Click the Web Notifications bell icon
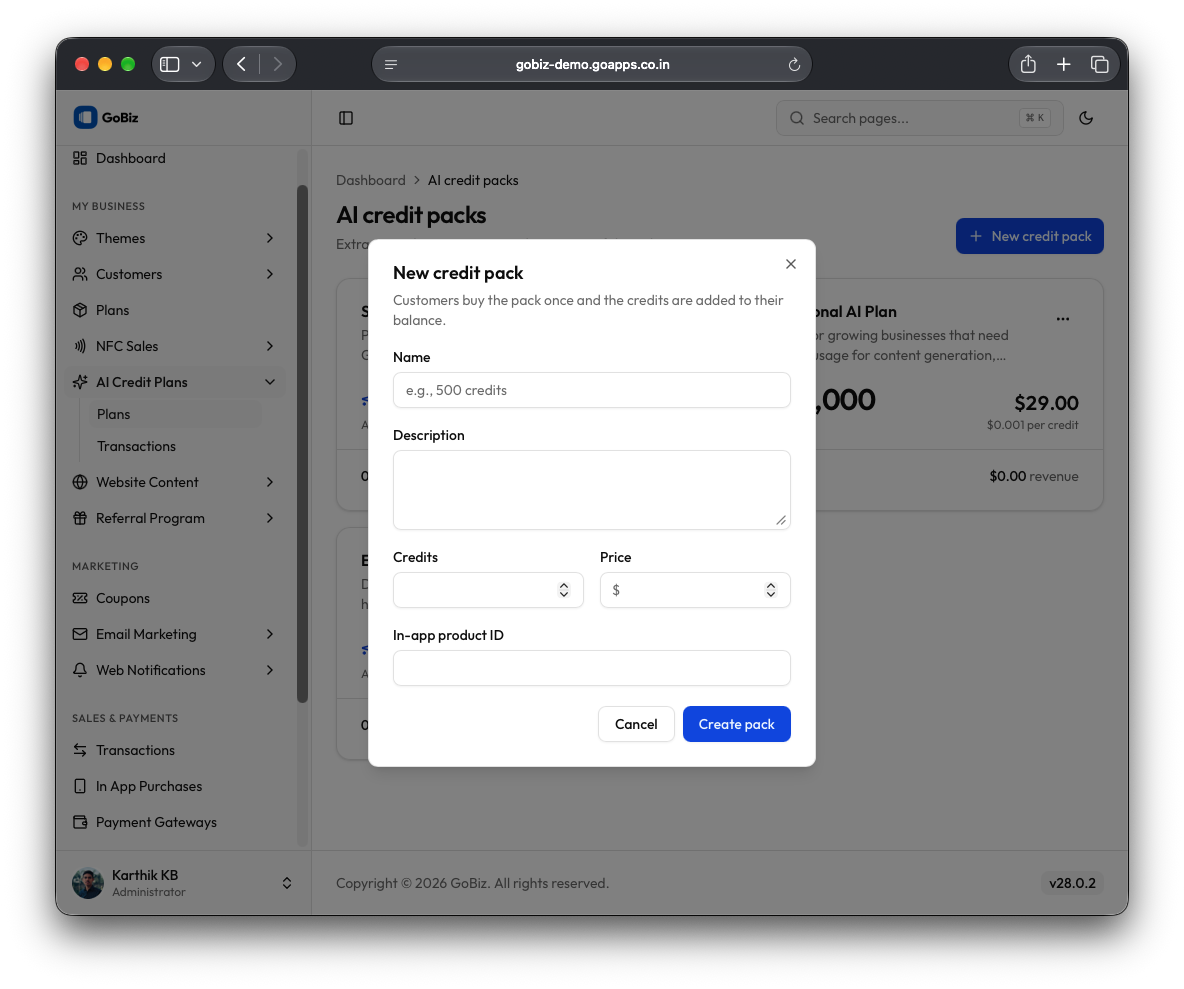 click(79, 670)
